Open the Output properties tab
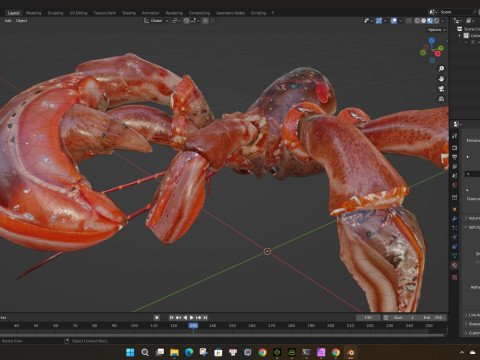480x360 pixels. pyautogui.click(x=455, y=157)
